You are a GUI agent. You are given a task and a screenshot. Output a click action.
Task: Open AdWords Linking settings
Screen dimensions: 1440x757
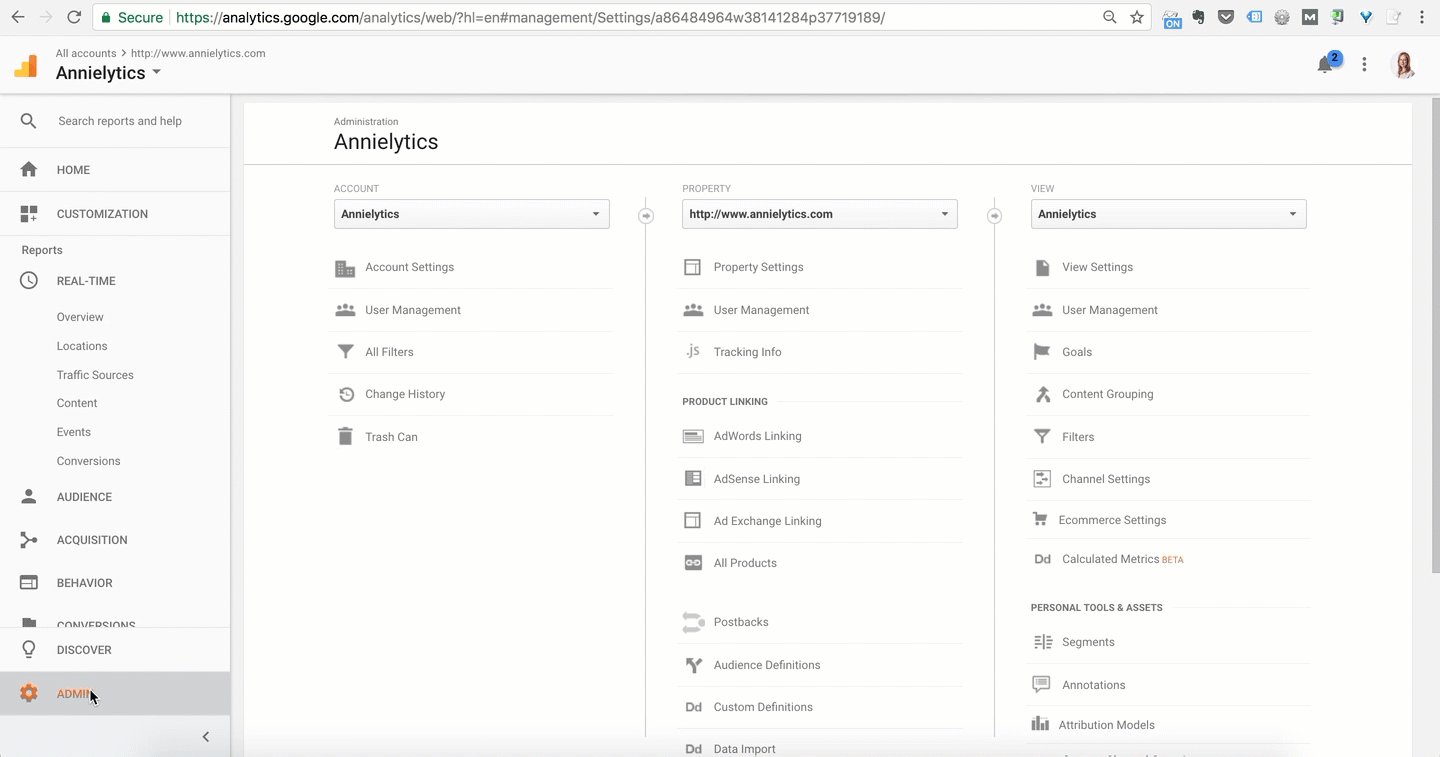coord(757,436)
